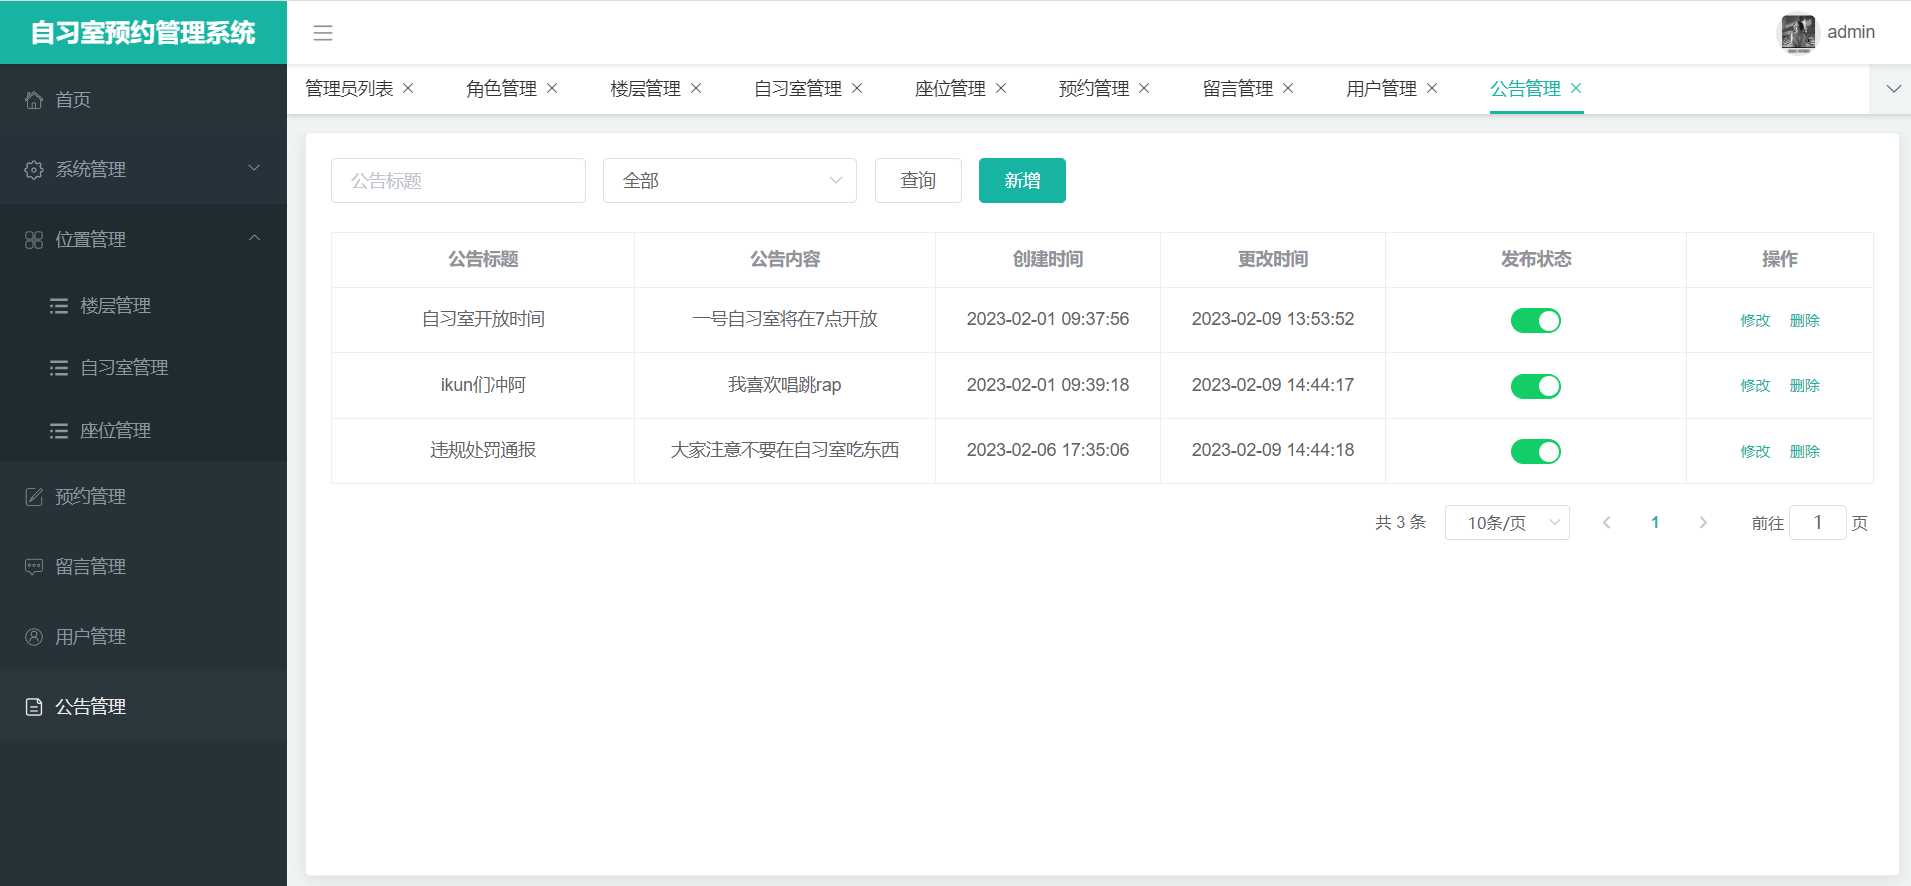Switch to the 楼层管理 tab
The image size is (1911, 886).
[646, 89]
